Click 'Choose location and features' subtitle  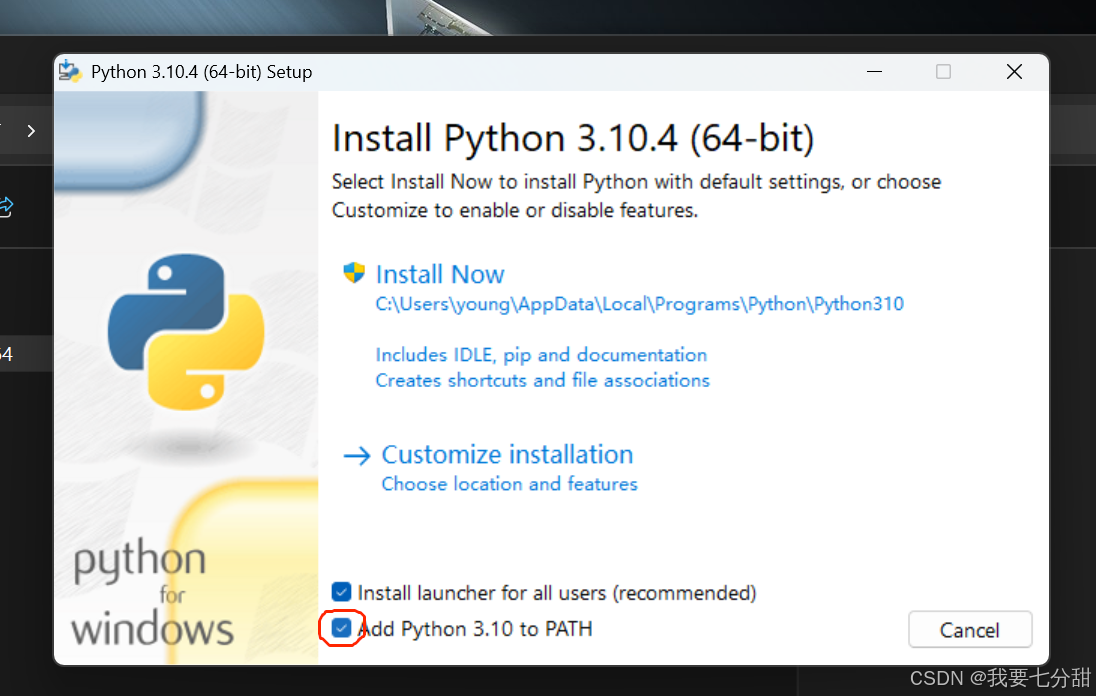[x=510, y=484]
